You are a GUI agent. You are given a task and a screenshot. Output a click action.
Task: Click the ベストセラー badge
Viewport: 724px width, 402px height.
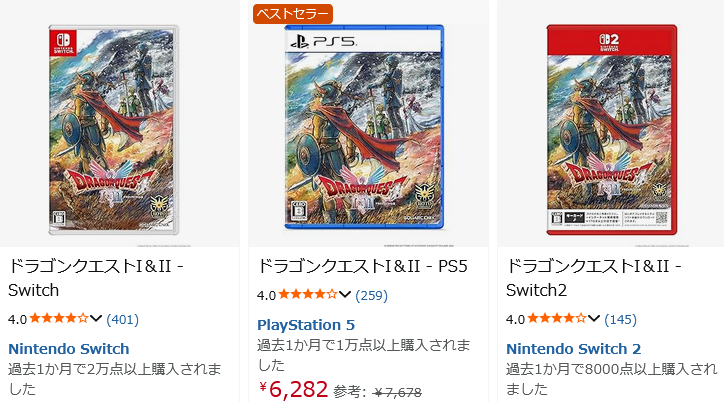(291, 14)
